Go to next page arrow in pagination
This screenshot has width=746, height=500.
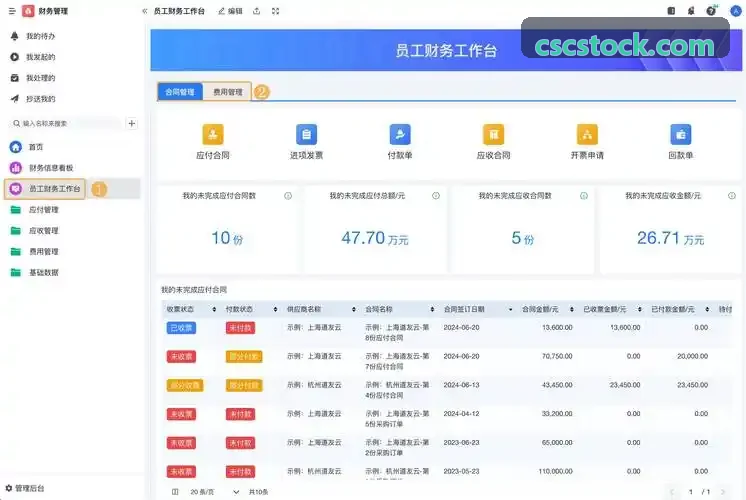[723, 492]
